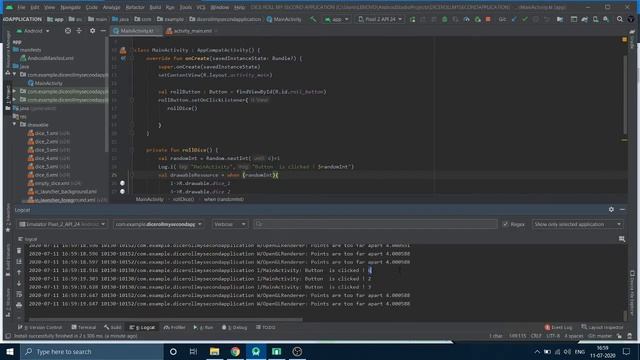The height and width of the screenshot is (360, 640).
Task: Click the editor vertical scrollbar
Action: 624,95
